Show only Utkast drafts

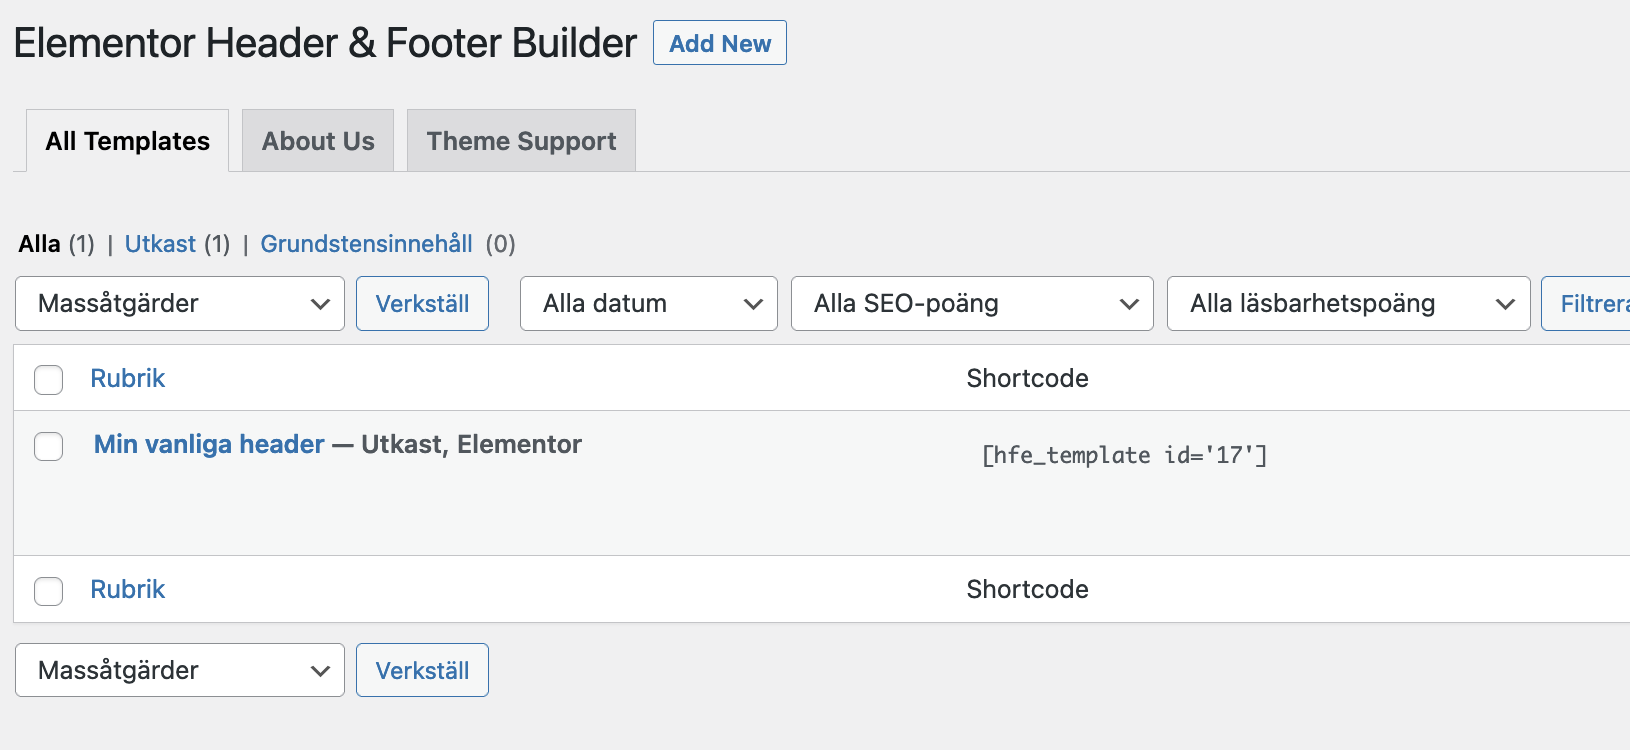160,244
